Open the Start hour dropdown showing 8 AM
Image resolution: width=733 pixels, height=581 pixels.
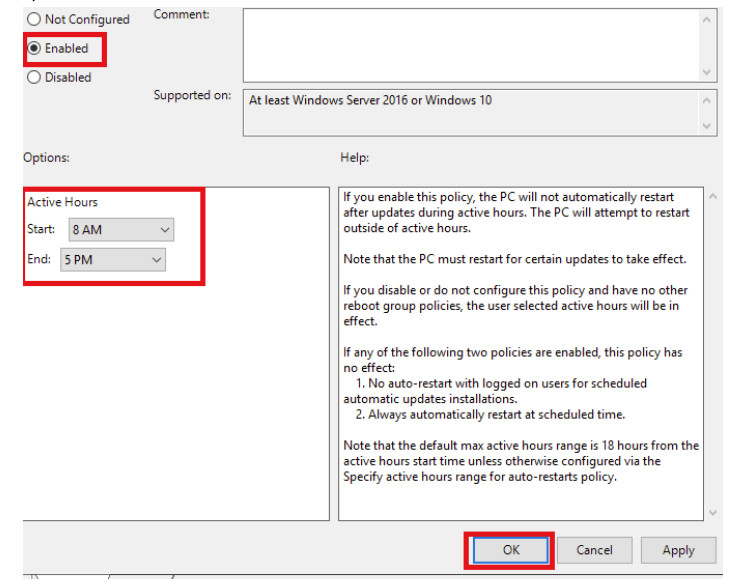(121, 230)
